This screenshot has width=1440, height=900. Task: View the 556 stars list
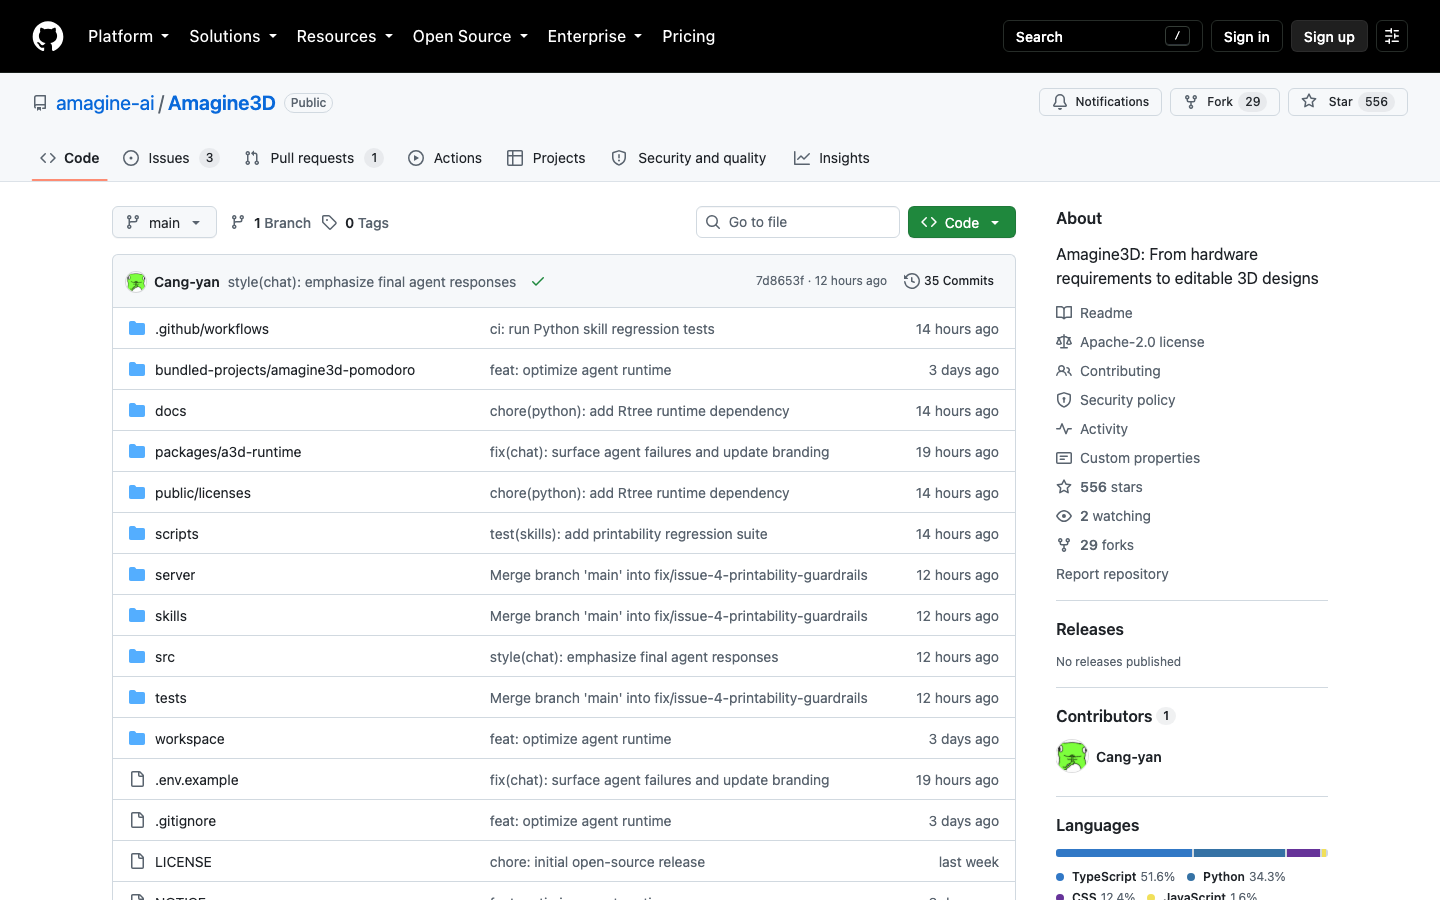(x=1099, y=487)
